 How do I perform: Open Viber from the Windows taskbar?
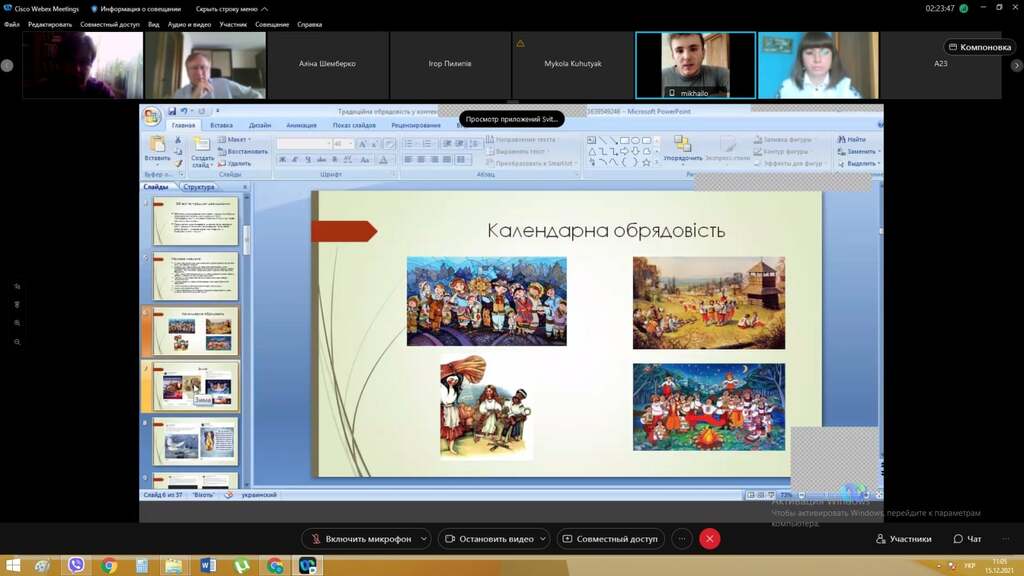coord(76,566)
